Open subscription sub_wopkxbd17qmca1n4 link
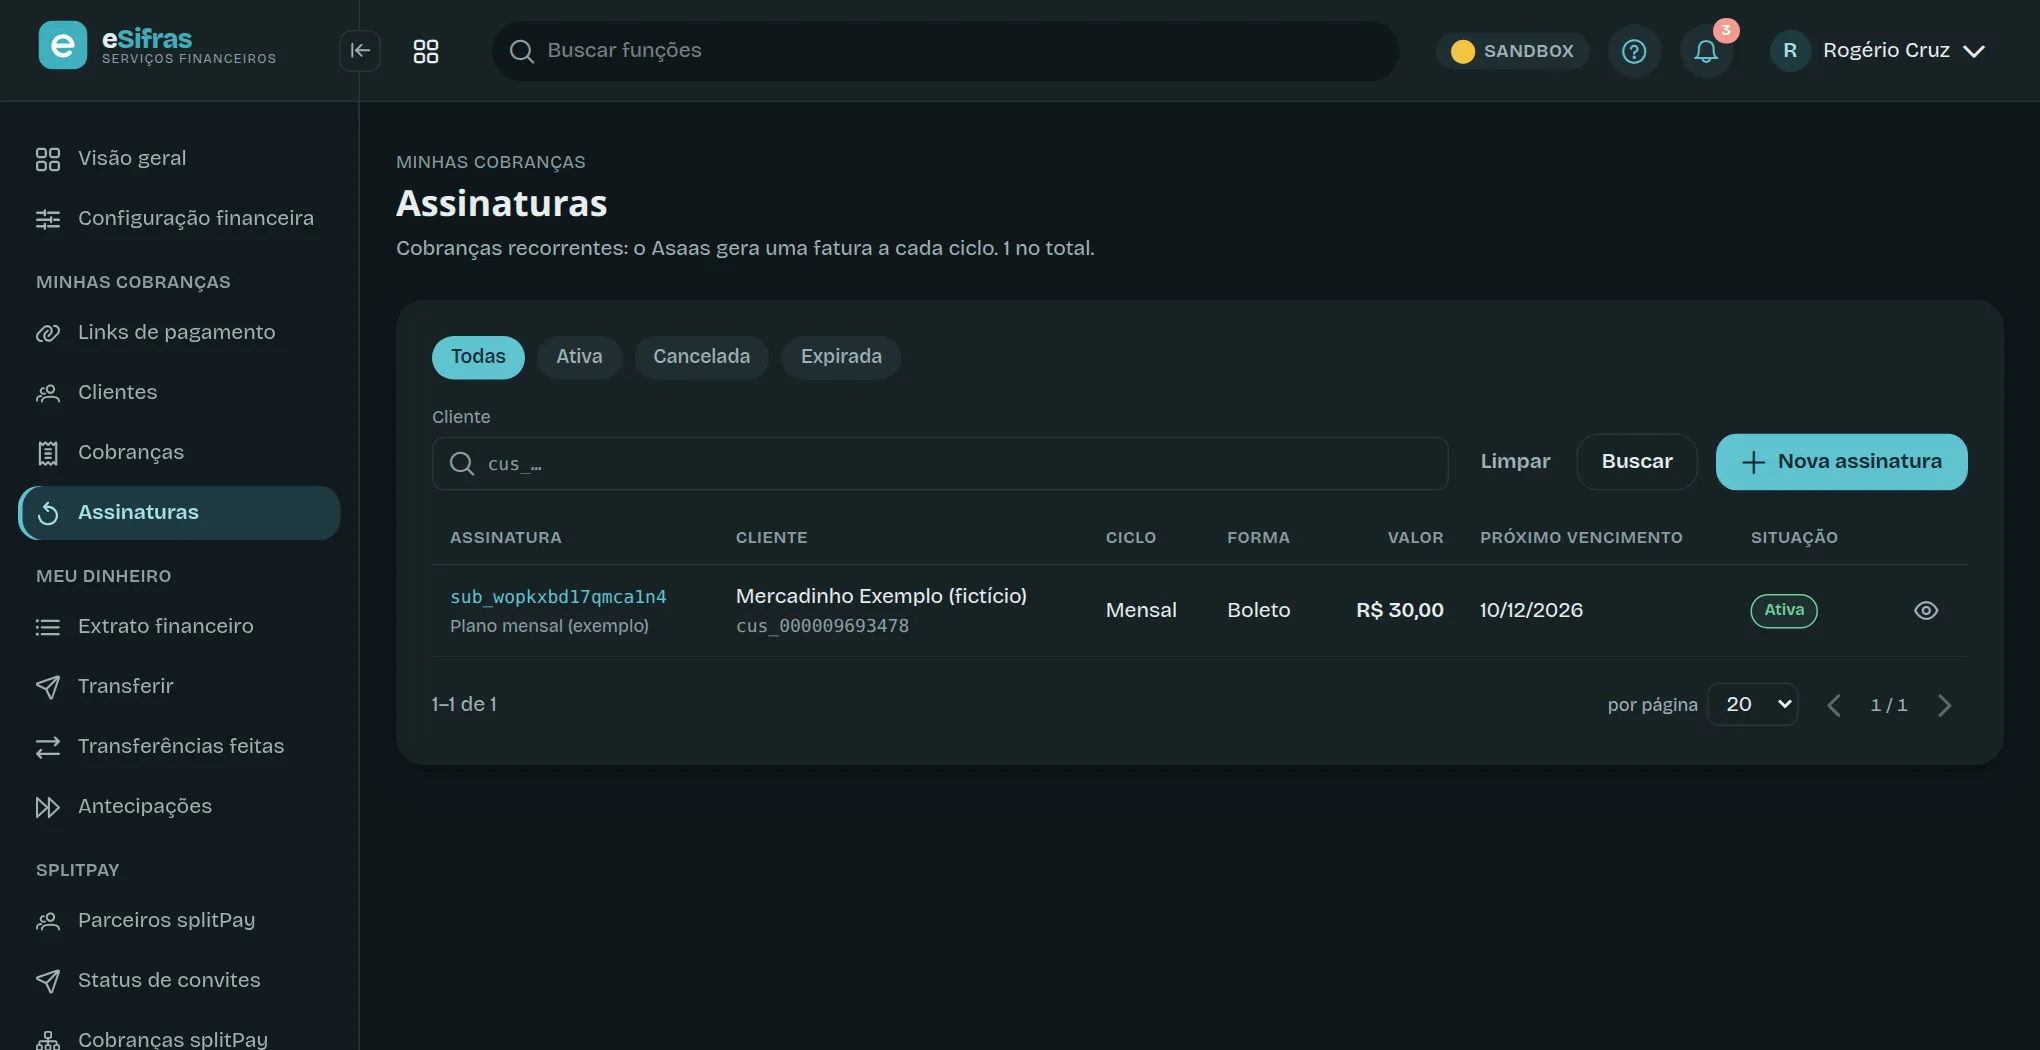The height and width of the screenshot is (1050, 2040). [x=558, y=597]
